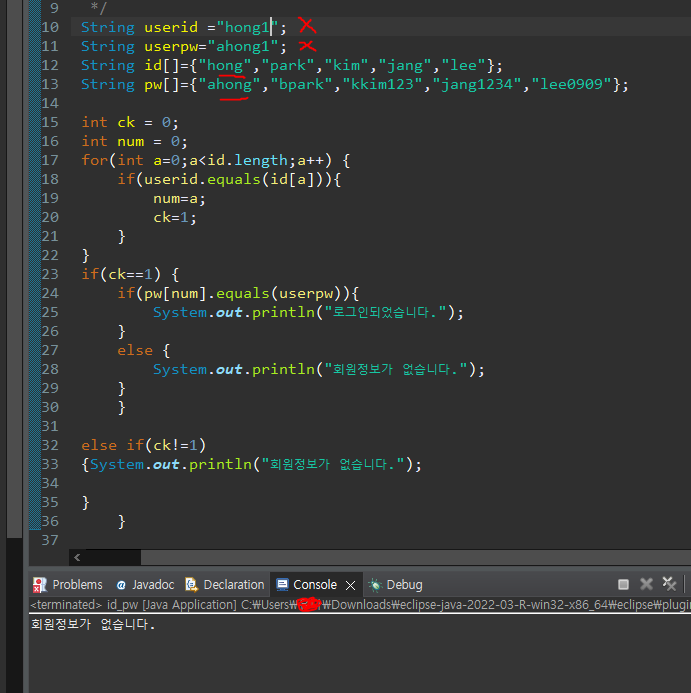
Task: Click the userpw "ahong1" string literal
Action: [x=243, y=46]
